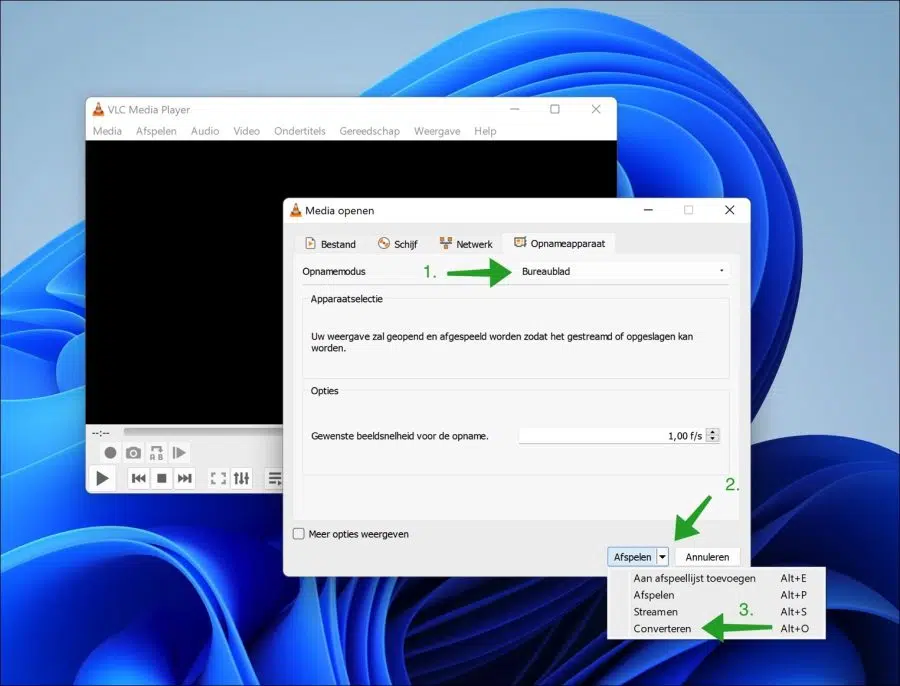Skip to next media item

click(x=185, y=478)
